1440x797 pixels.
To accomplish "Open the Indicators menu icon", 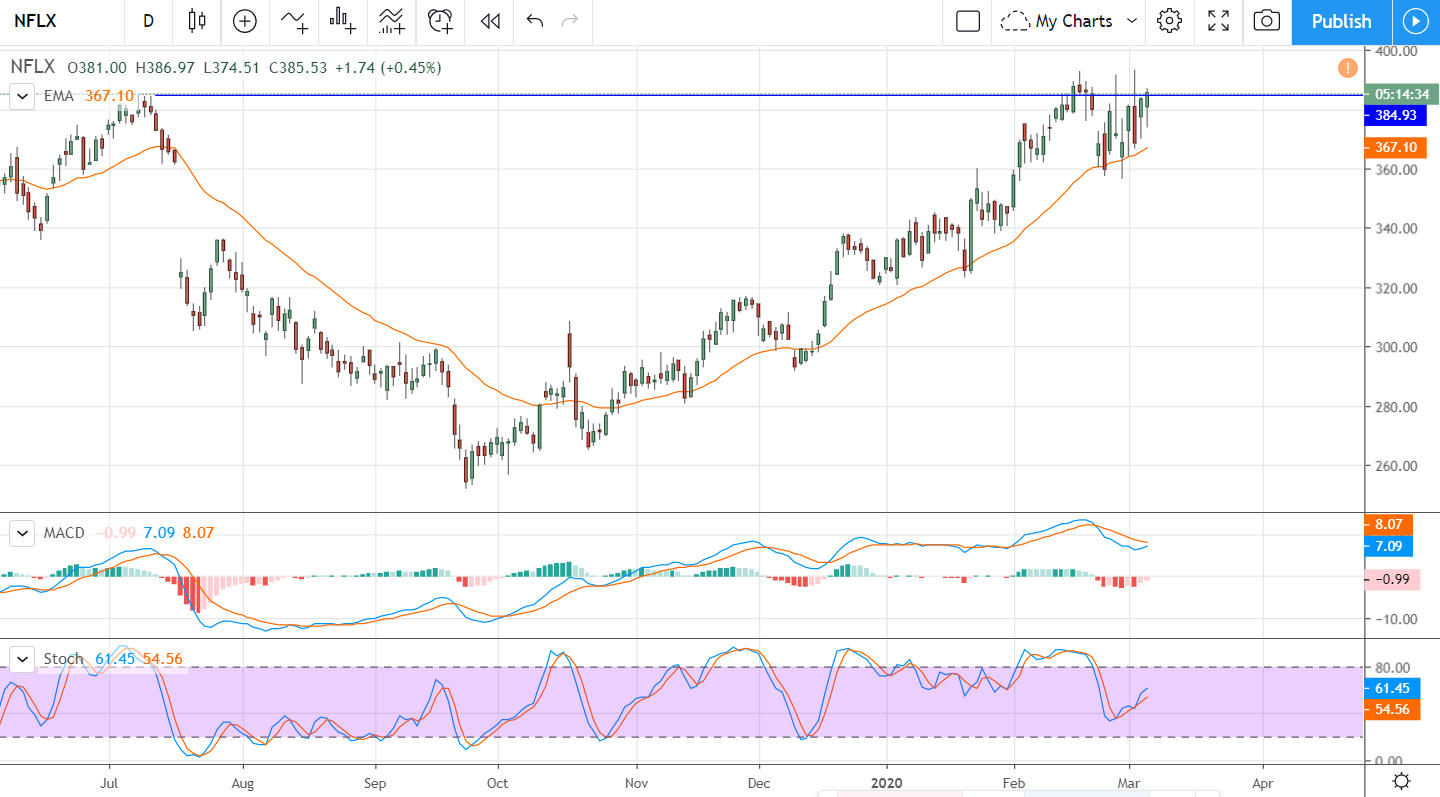I will (294, 21).
